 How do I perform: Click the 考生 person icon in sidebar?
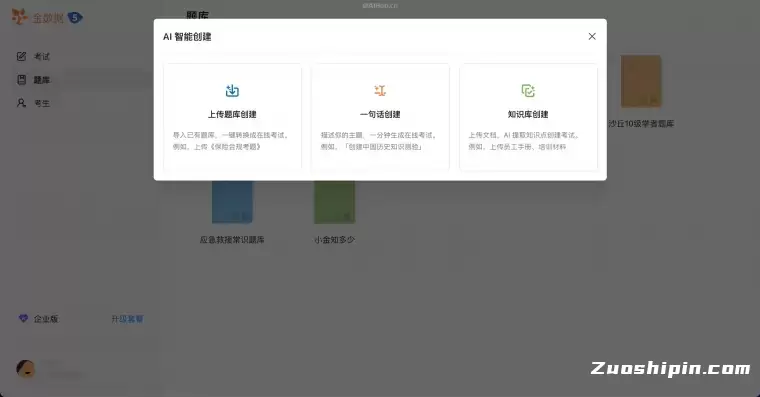[x=21, y=103]
